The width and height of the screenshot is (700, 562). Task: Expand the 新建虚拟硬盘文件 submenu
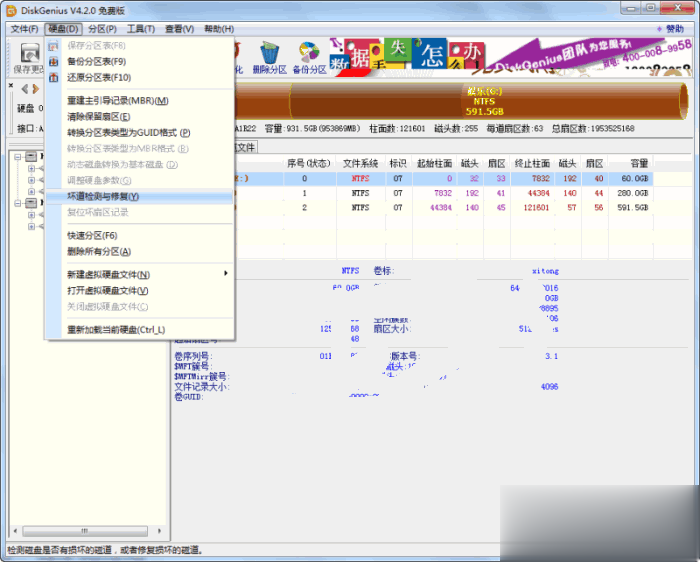108,274
